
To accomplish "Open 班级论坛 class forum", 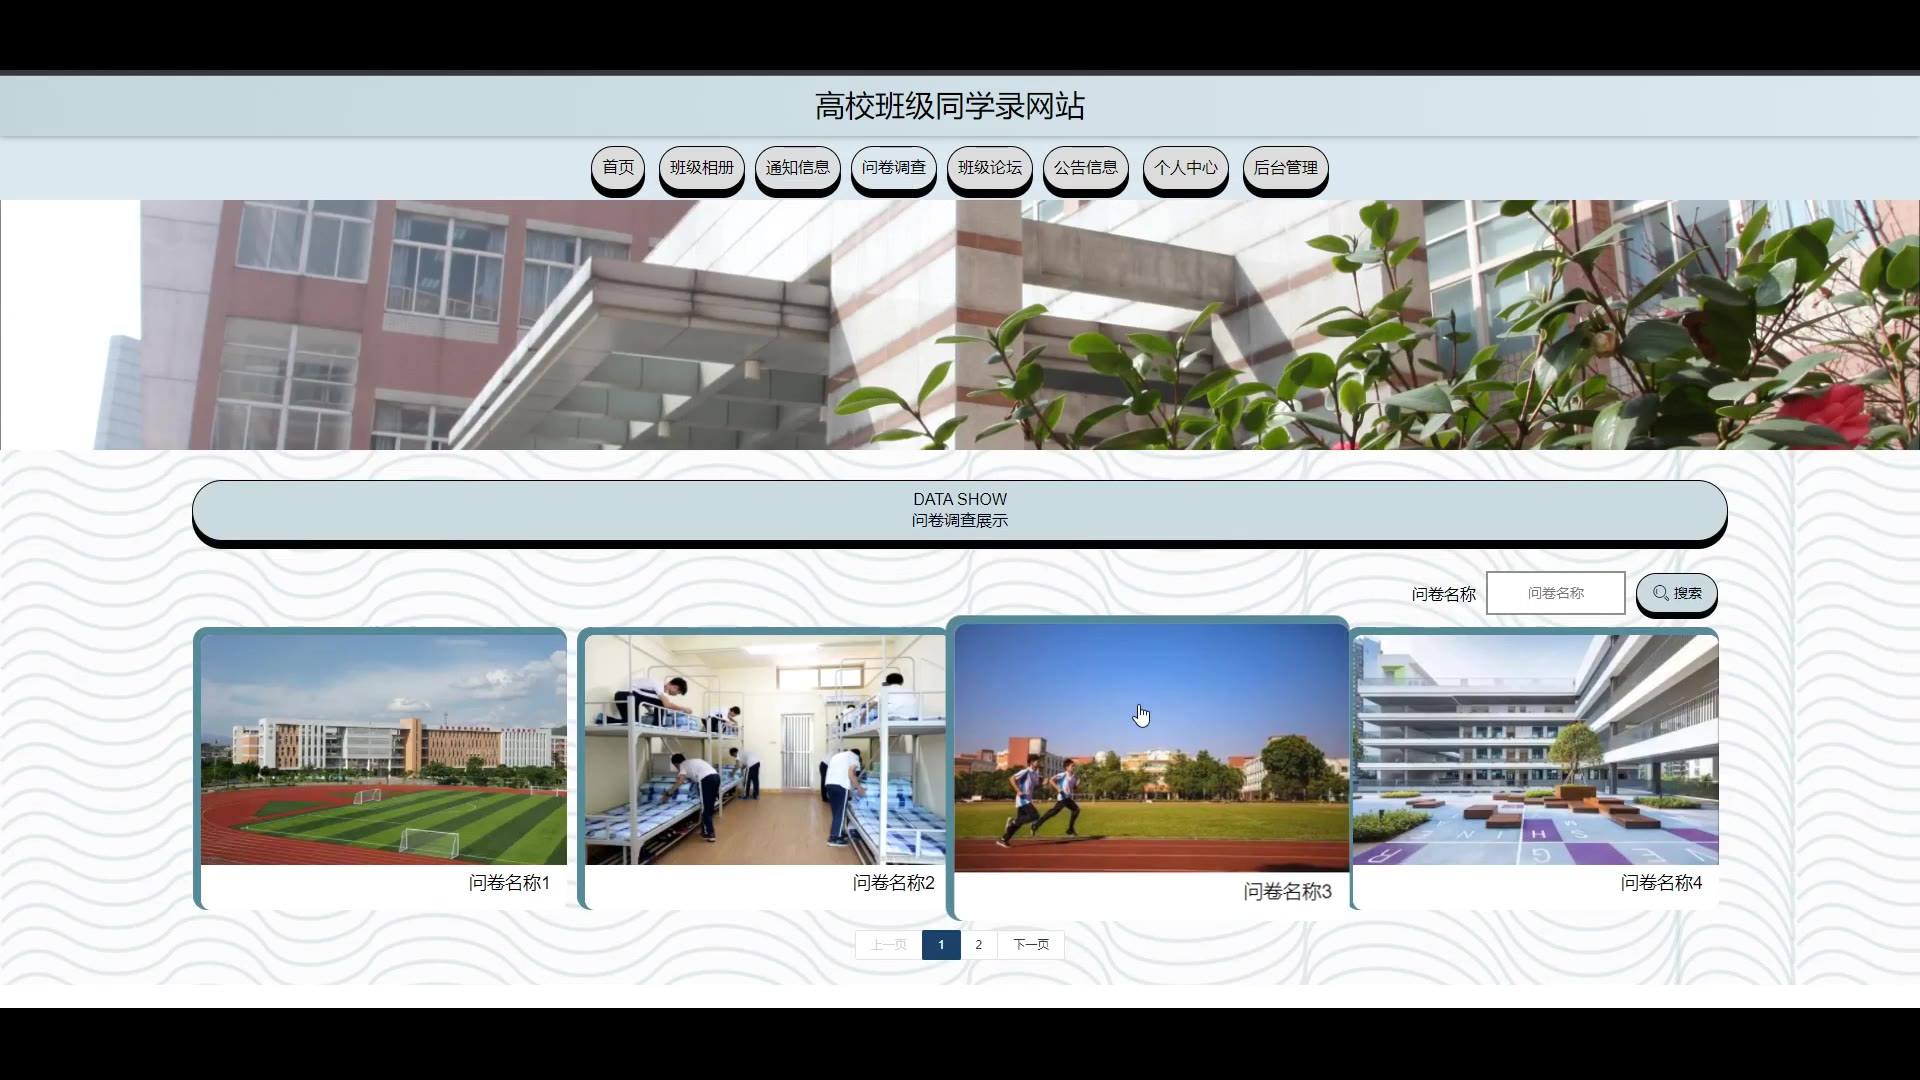I will [990, 168].
